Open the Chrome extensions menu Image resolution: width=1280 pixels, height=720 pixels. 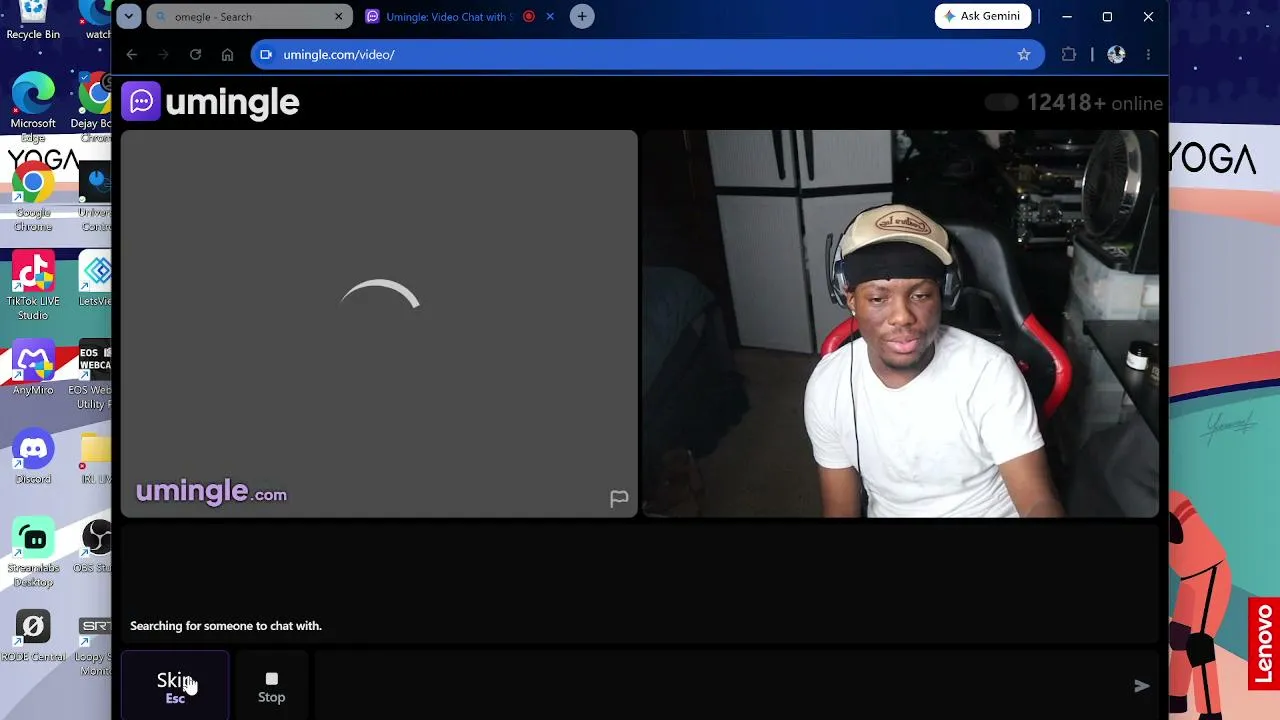tap(1069, 55)
